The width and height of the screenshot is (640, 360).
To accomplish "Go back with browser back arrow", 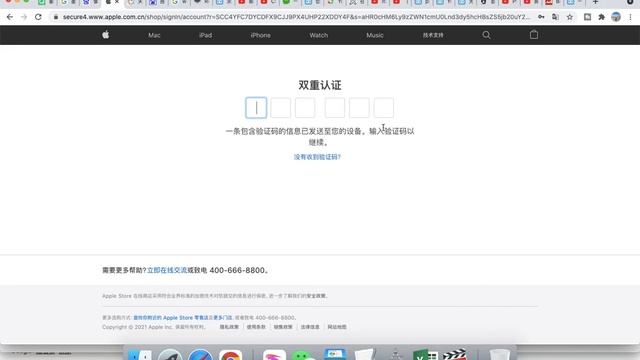I will pos(10,17).
